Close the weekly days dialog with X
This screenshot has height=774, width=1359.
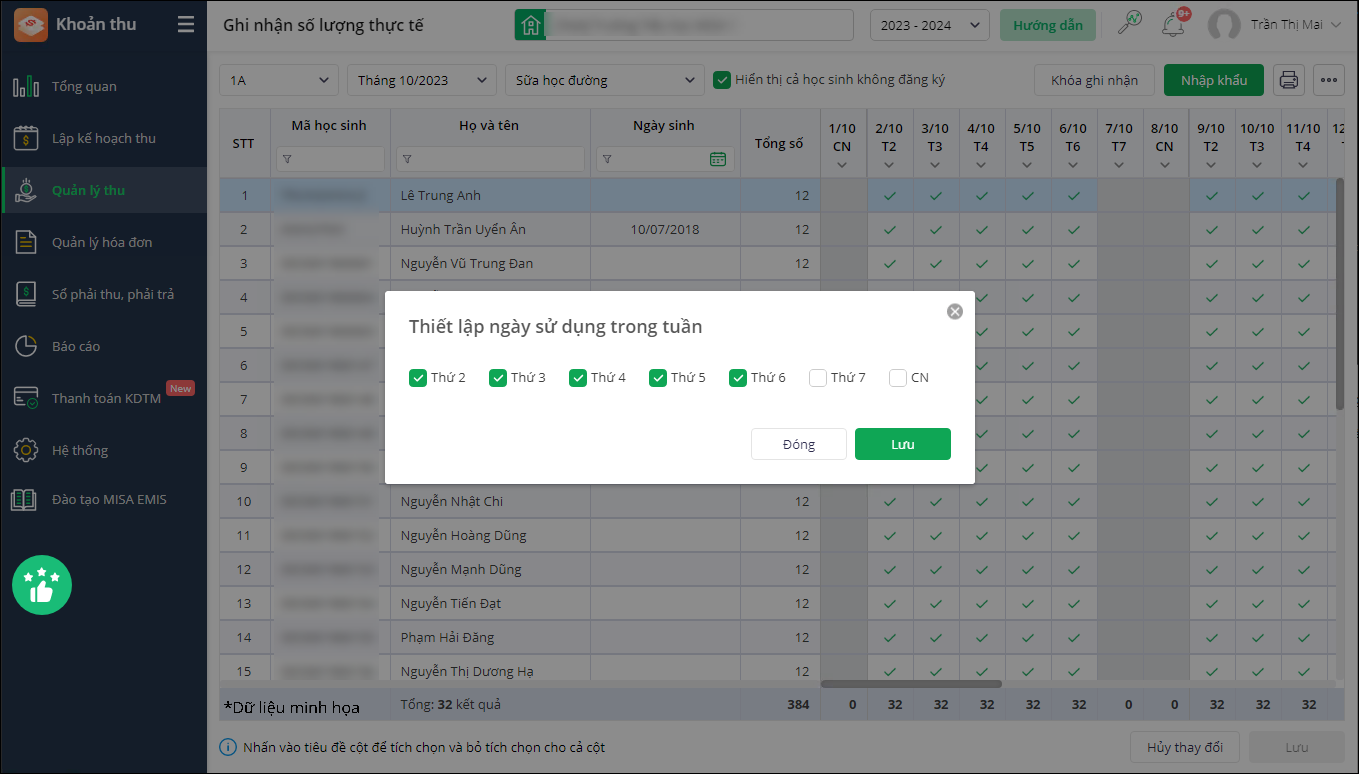[x=955, y=311]
